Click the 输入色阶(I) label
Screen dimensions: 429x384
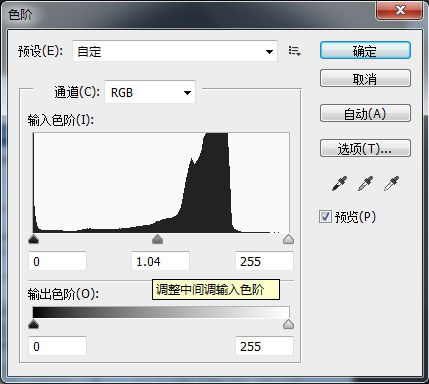click(x=61, y=120)
